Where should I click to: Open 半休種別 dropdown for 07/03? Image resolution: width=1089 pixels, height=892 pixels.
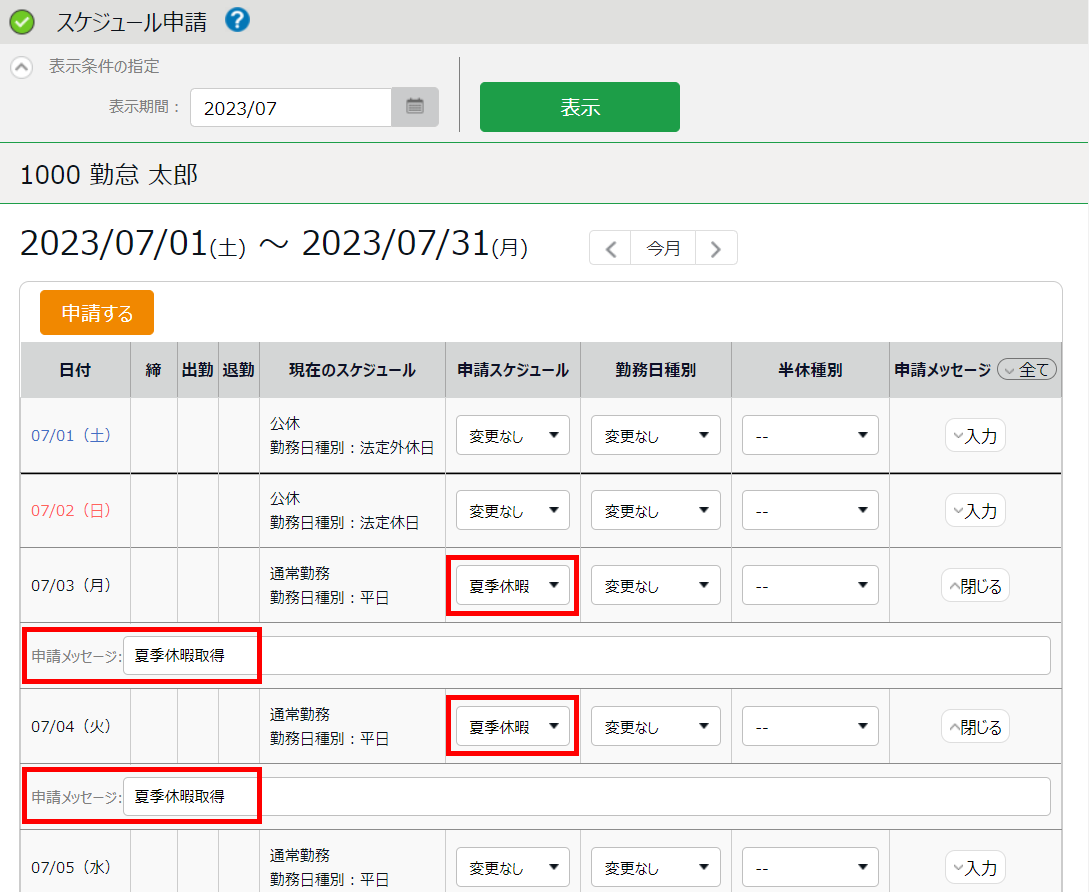click(x=810, y=586)
